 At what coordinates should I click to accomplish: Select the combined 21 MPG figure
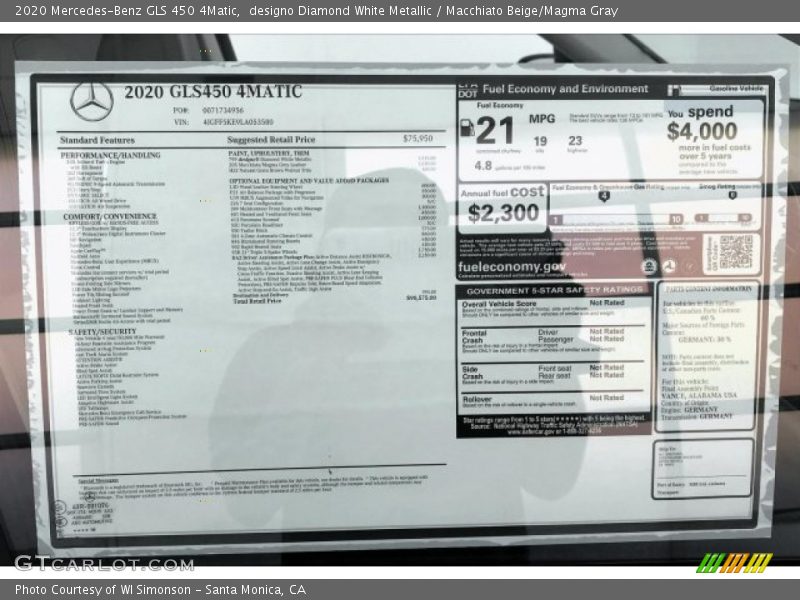pyautogui.click(x=494, y=131)
